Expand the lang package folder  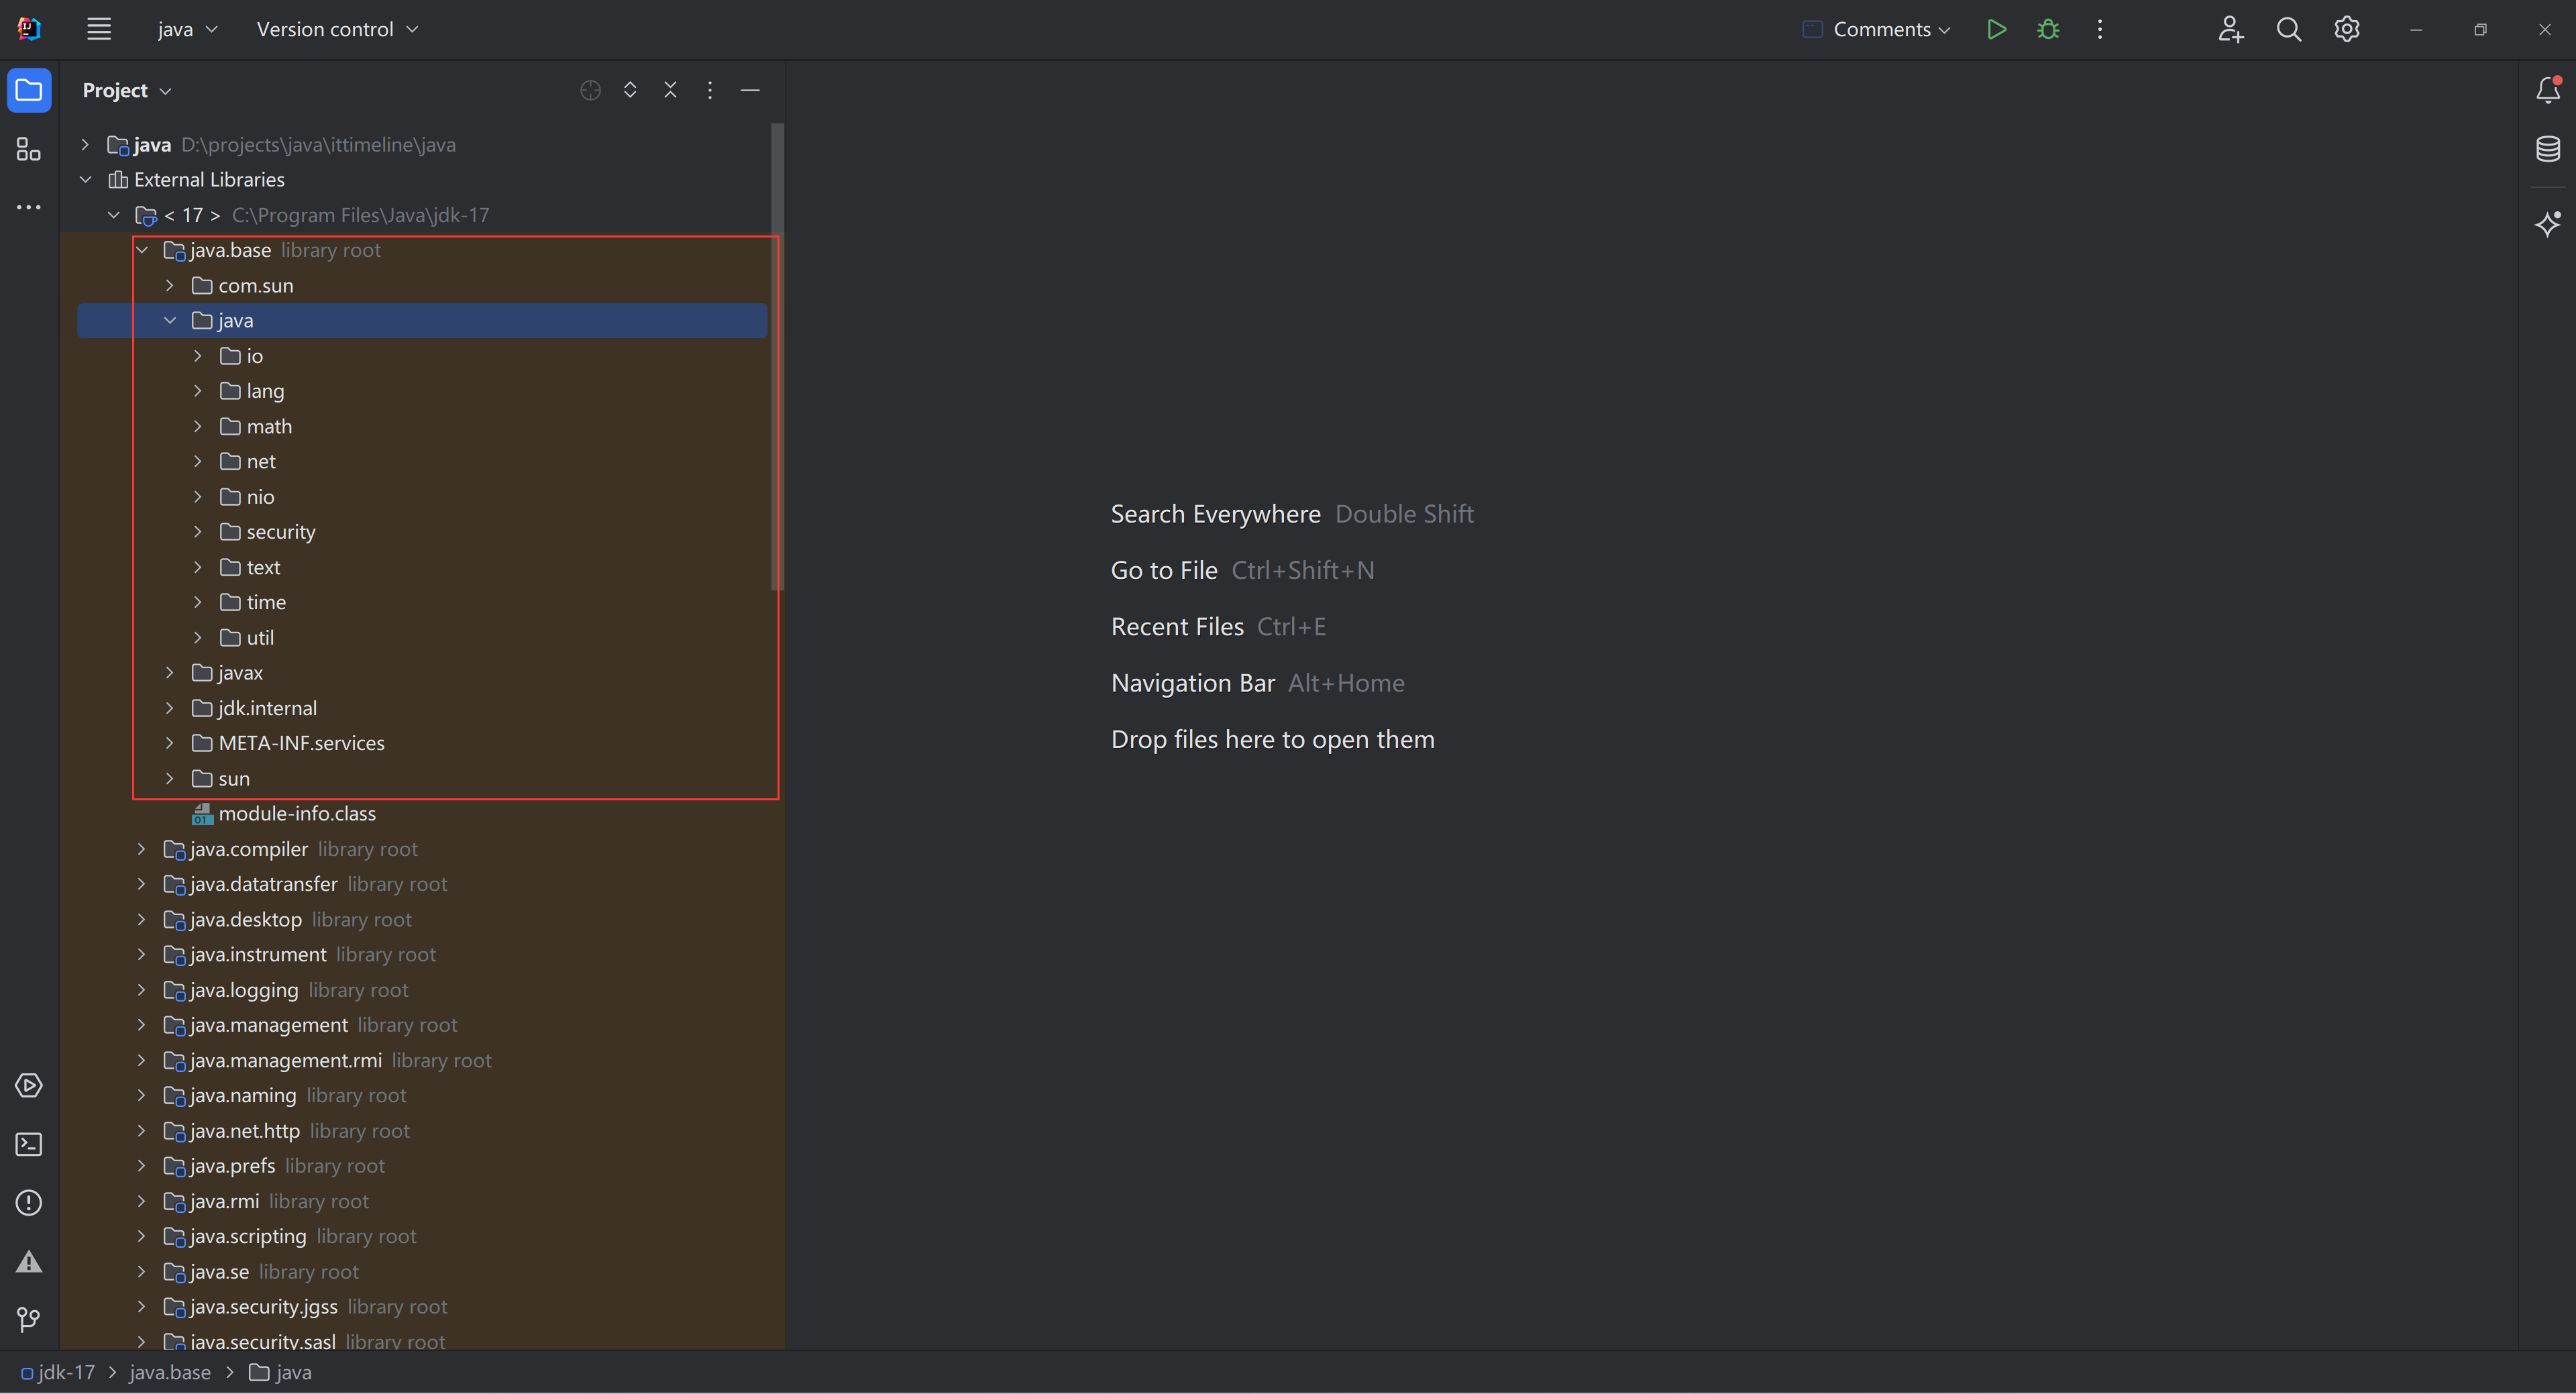point(198,391)
